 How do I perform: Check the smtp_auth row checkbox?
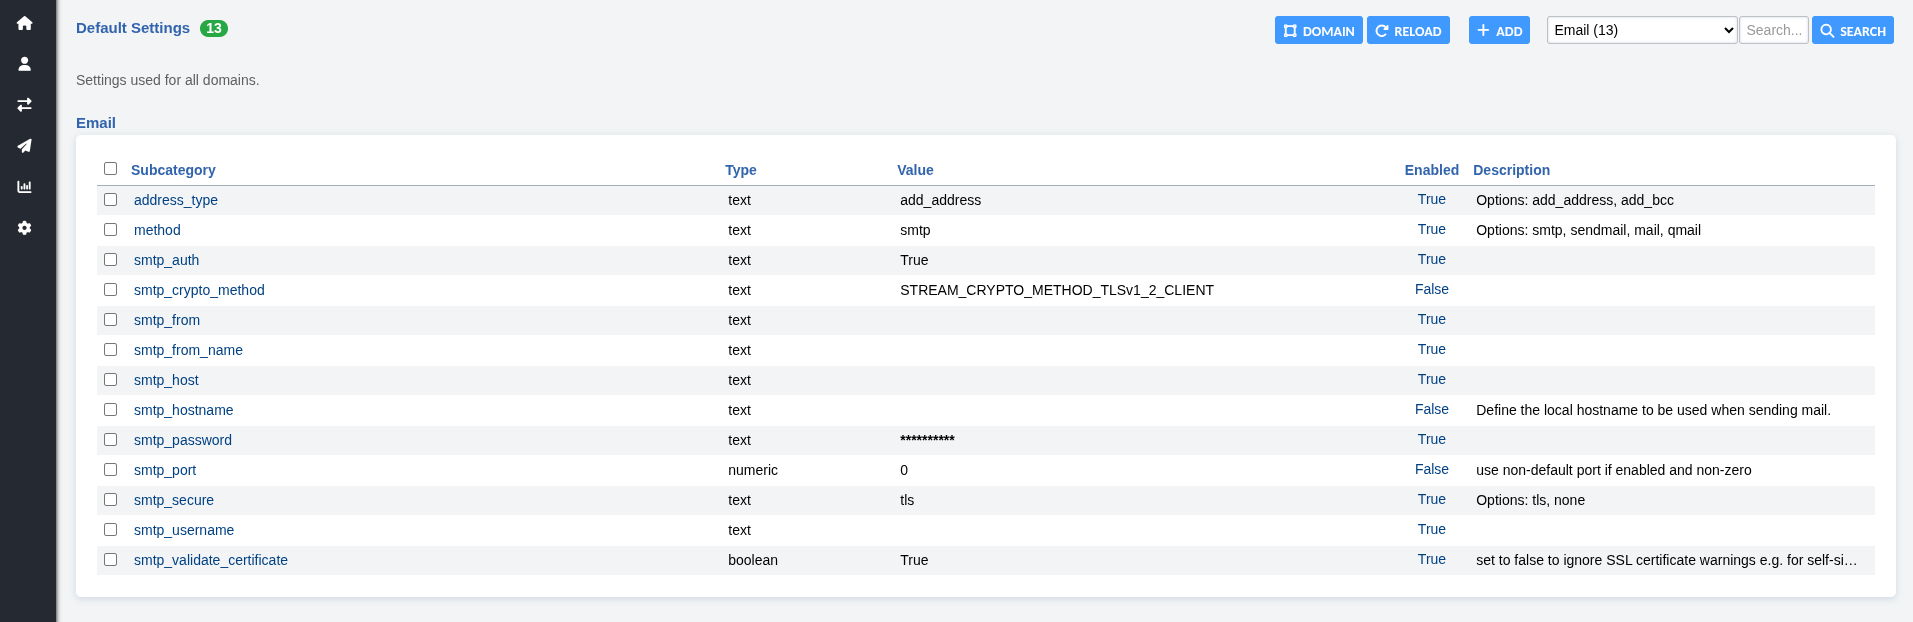[111, 260]
